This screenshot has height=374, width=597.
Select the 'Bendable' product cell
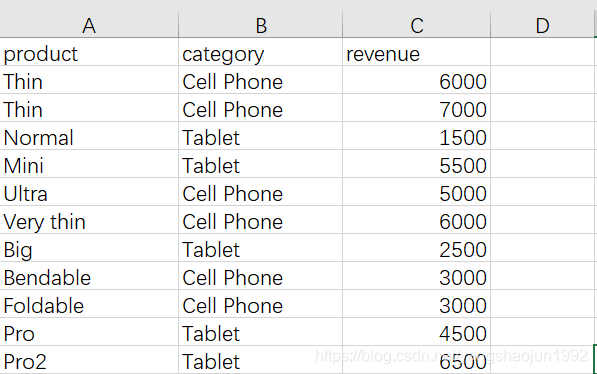pyautogui.click(x=89, y=276)
